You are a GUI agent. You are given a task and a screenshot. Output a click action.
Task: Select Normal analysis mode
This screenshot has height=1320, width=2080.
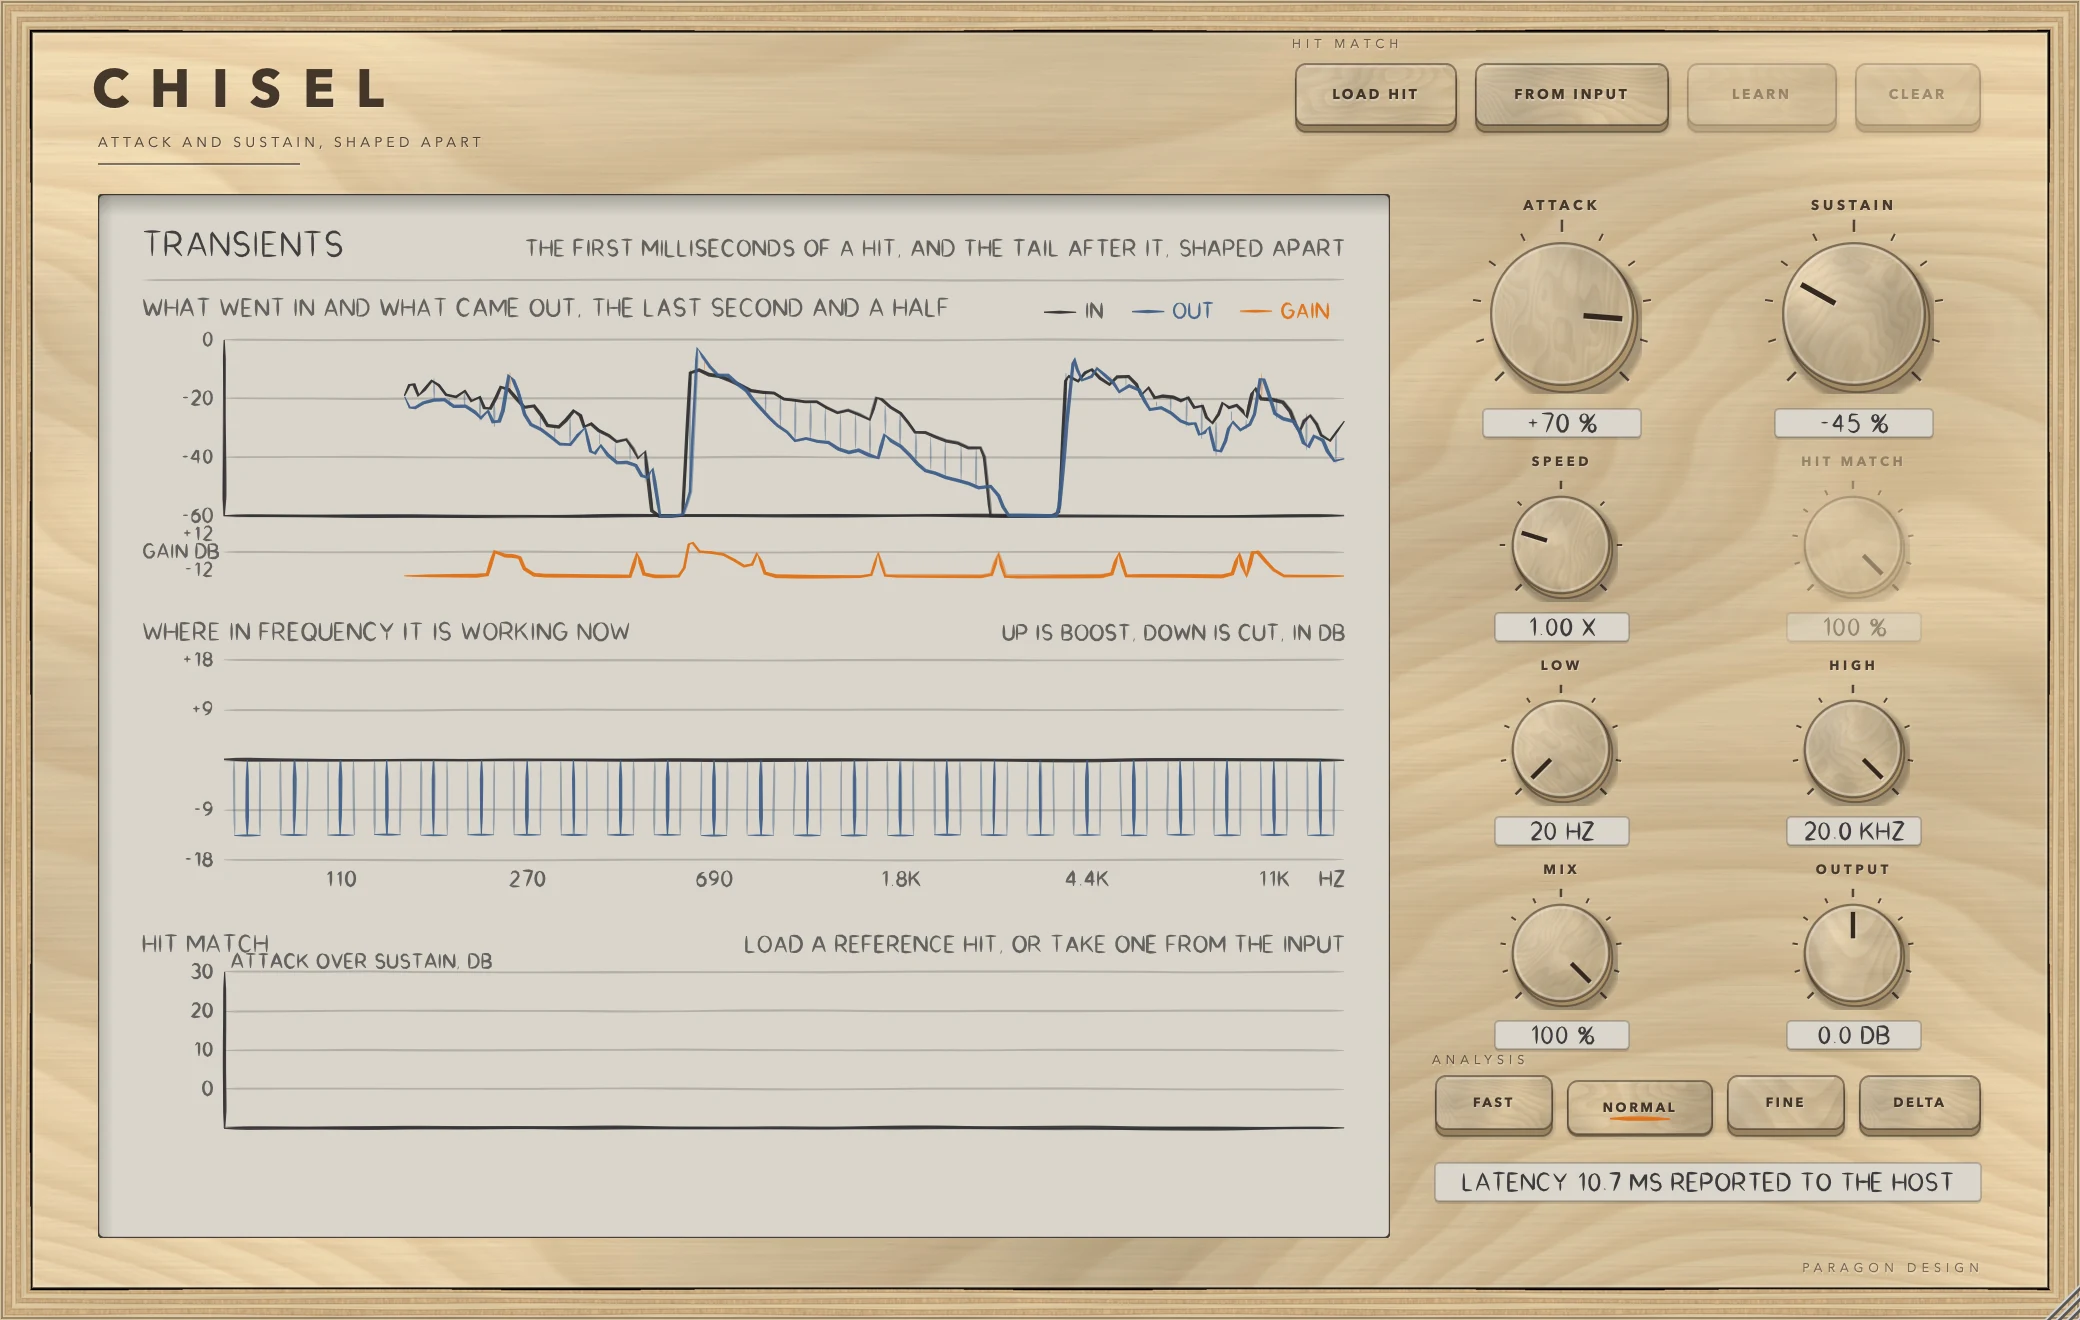tap(1639, 1107)
